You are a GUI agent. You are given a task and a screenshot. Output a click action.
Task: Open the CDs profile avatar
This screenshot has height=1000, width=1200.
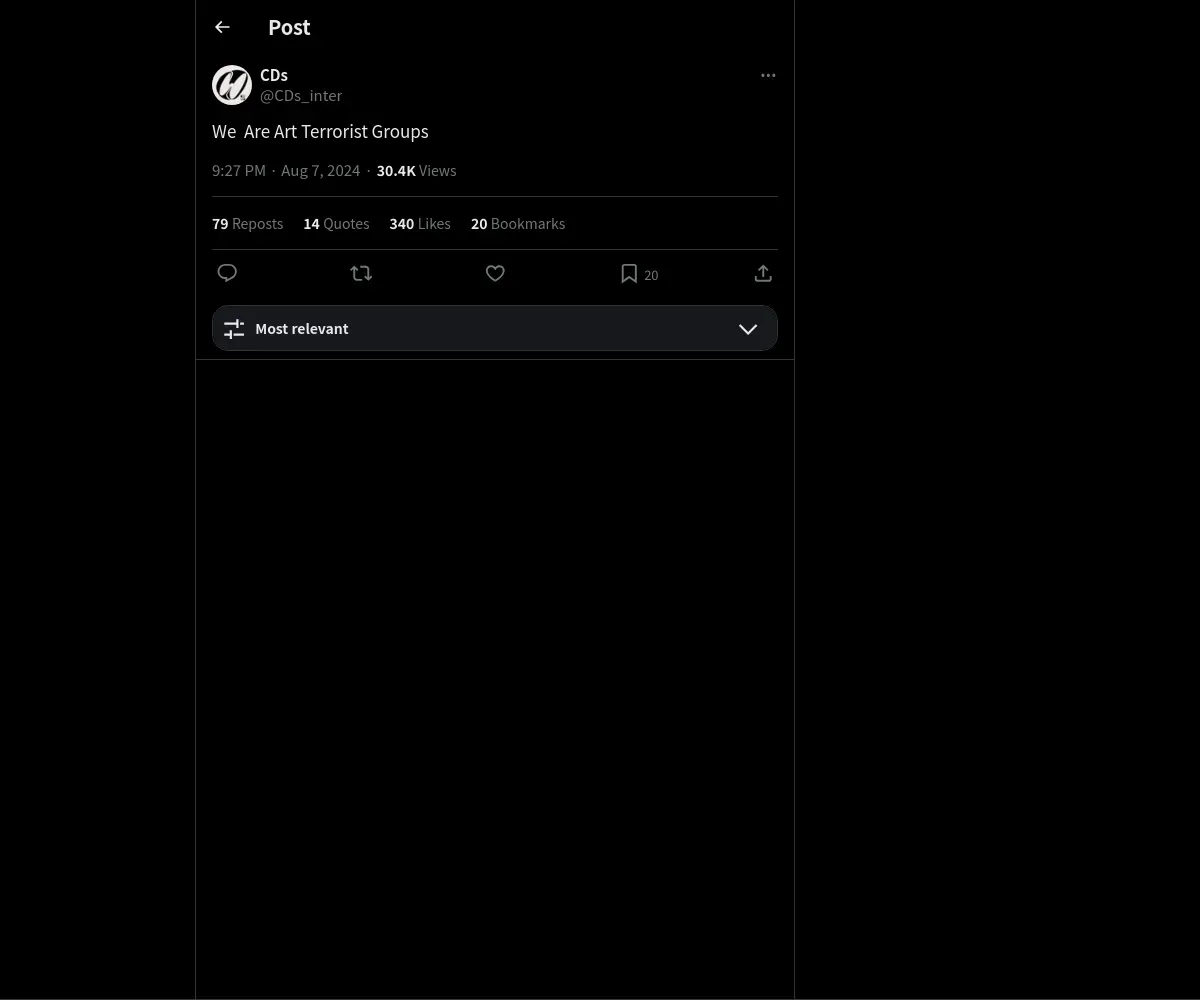click(232, 85)
